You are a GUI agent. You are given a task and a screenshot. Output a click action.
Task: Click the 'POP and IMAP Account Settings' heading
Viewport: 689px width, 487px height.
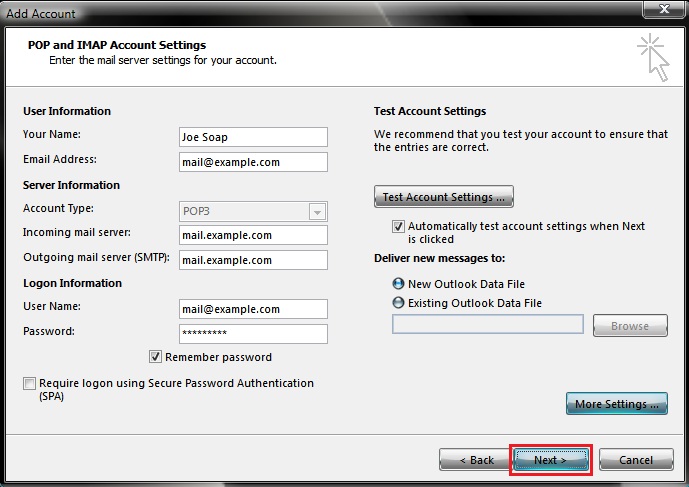[x=117, y=45]
